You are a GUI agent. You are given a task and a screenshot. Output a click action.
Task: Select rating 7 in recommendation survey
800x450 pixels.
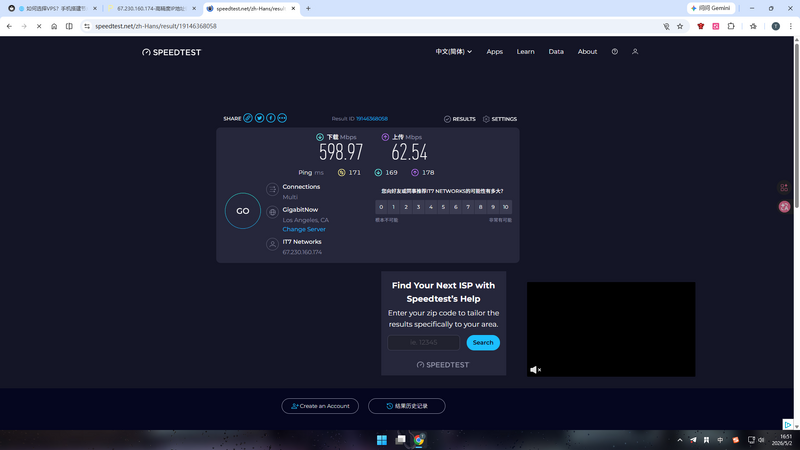tap(468, 207)
